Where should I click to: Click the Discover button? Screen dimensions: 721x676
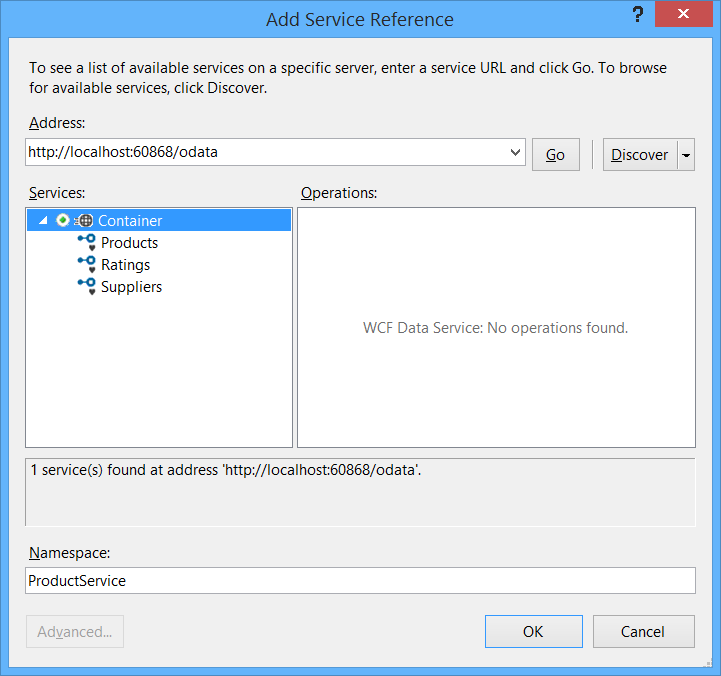[639, 155]
